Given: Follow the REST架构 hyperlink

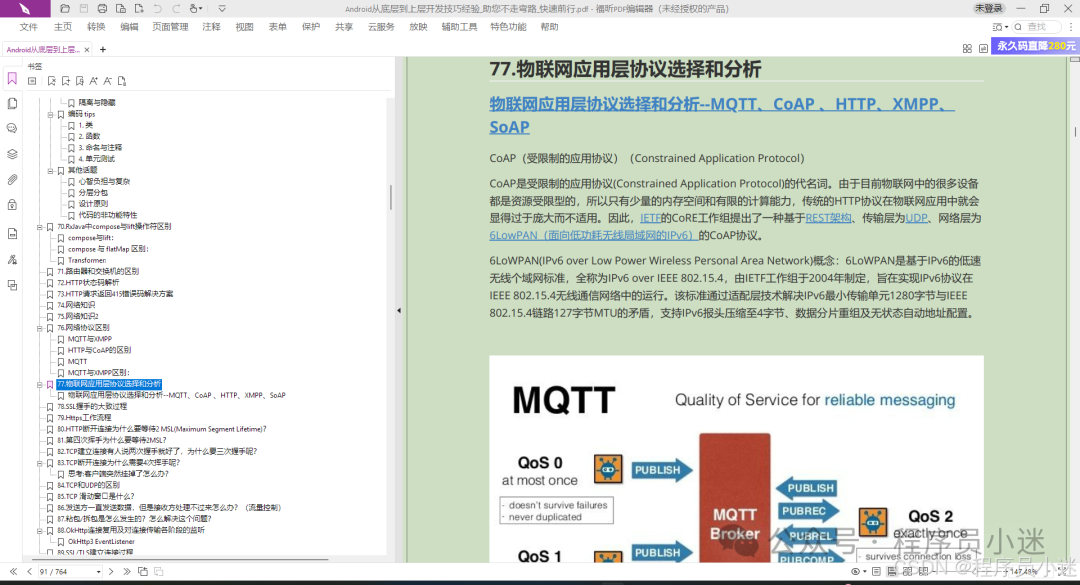Looking at the screenshot, I should (x=828, y=218).
